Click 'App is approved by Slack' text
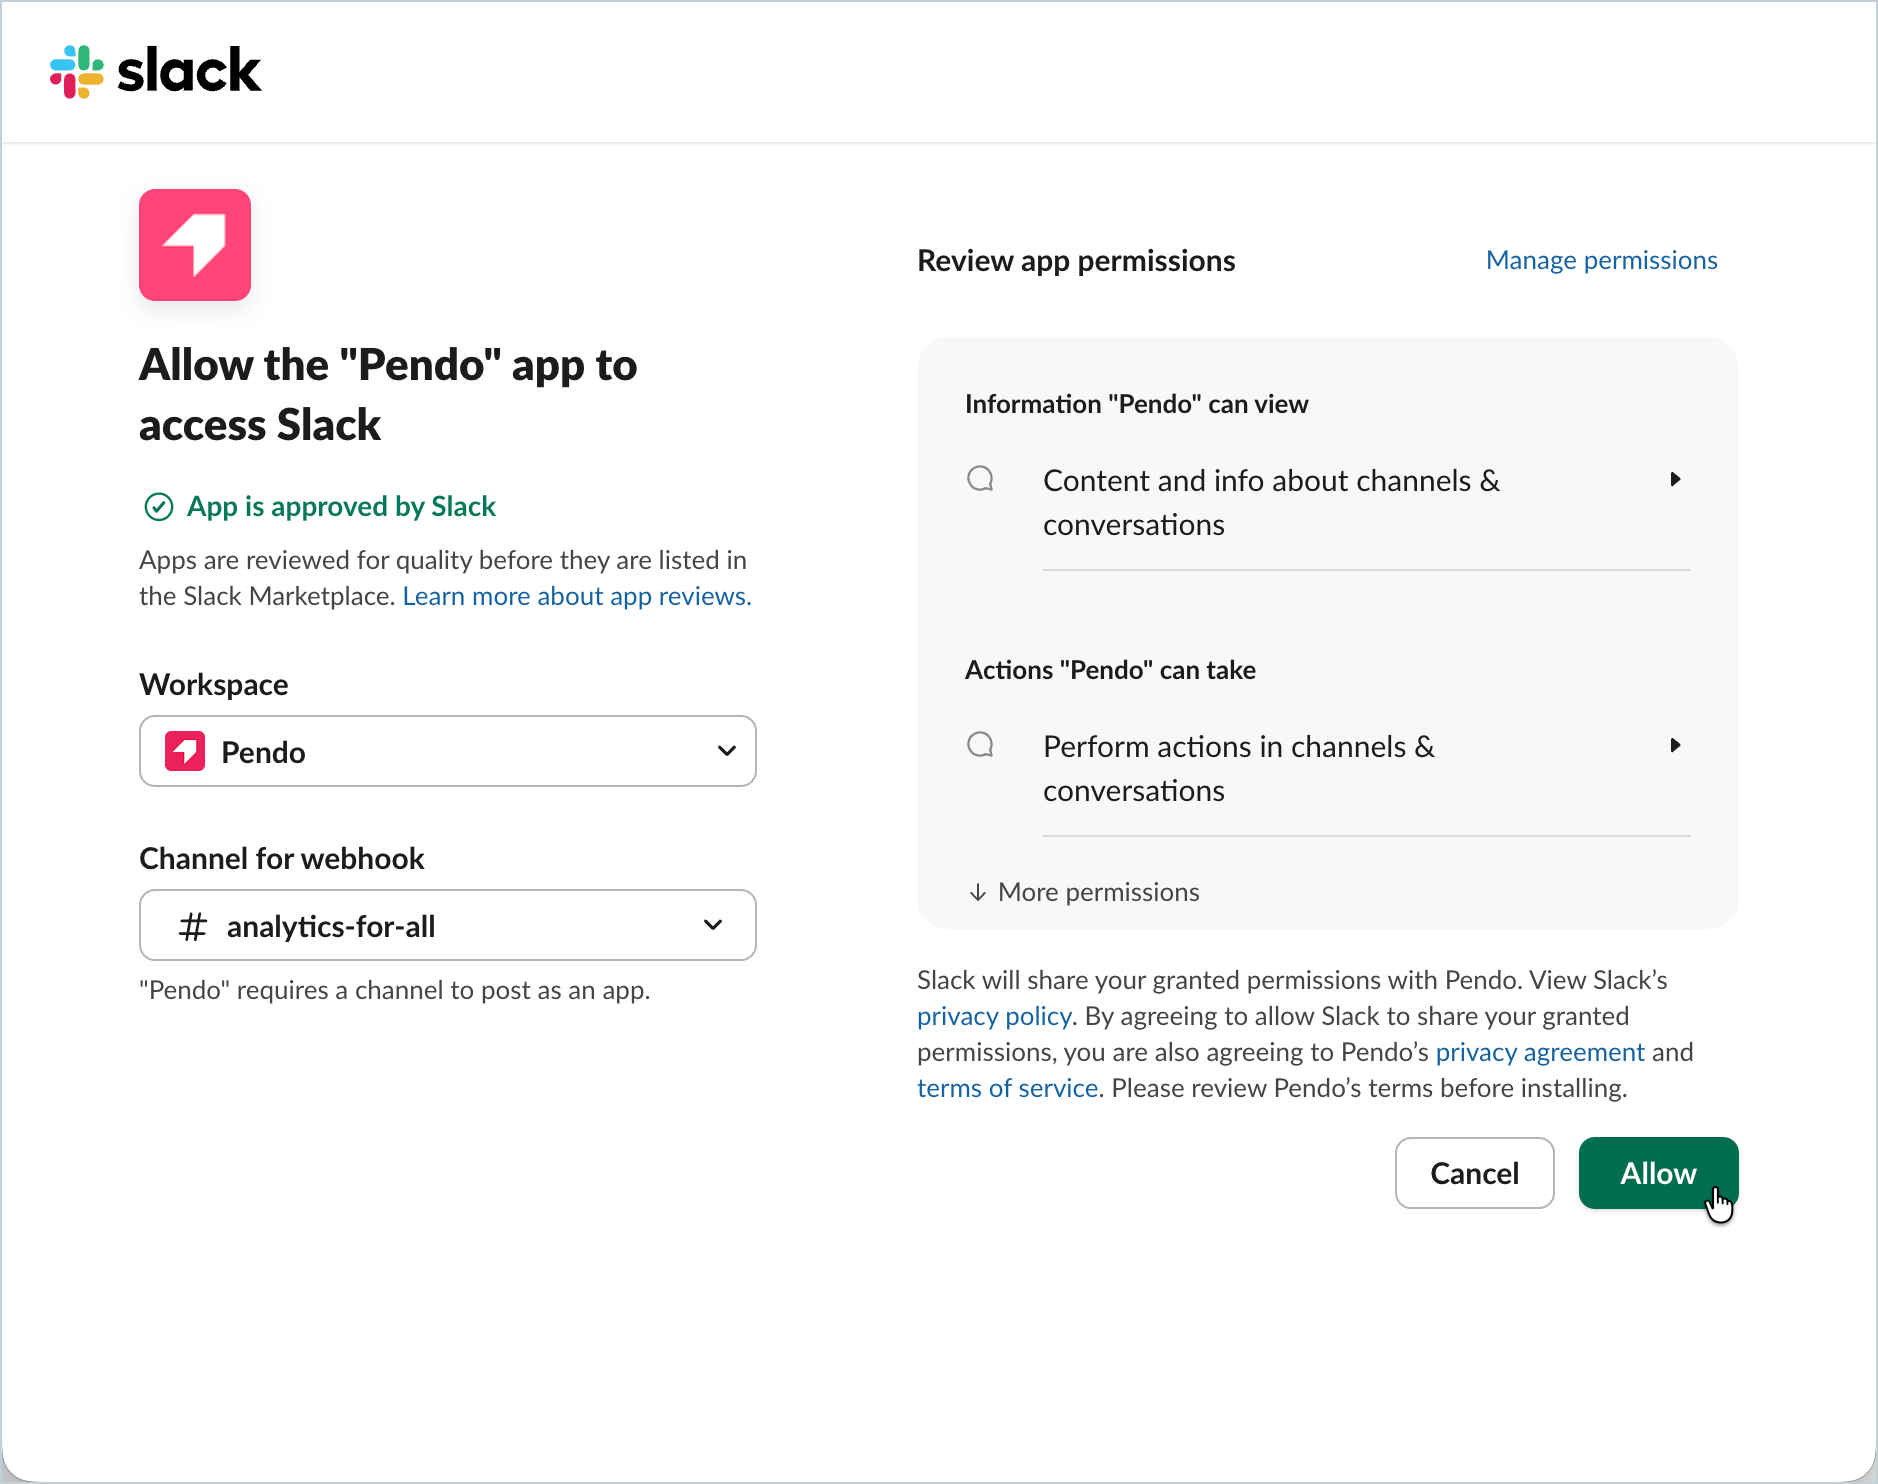Viewport: 1878px width, 1484px height. 341,507
